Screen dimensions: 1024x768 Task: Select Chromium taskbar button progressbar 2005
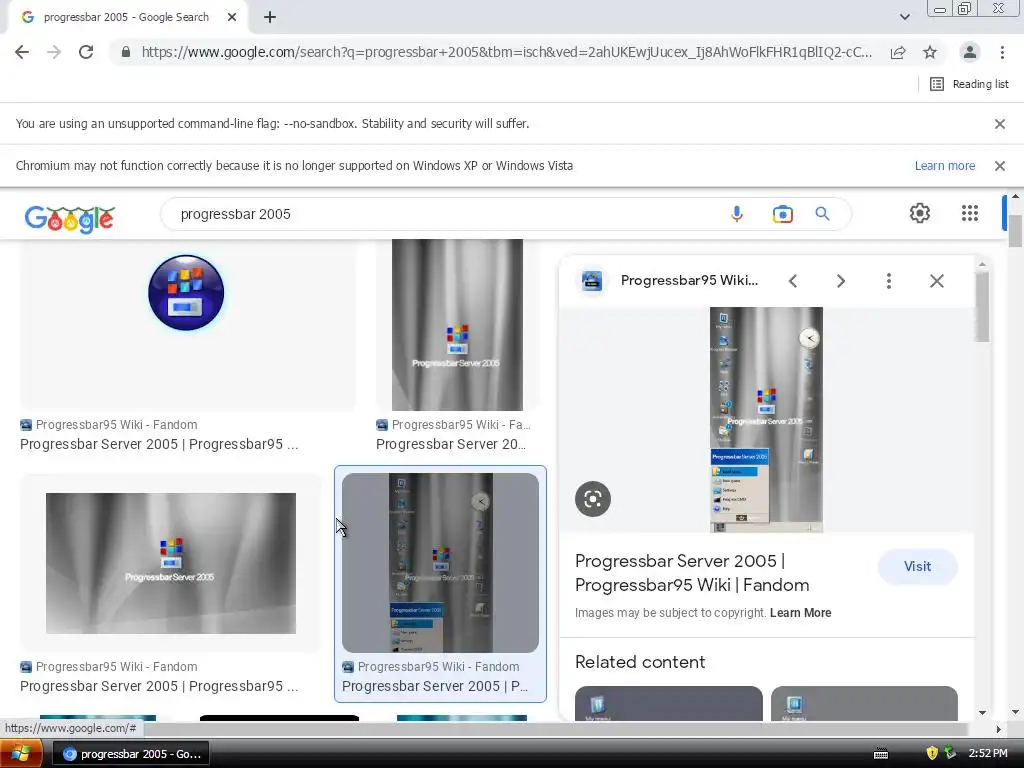pyautogui.click(x=131, y=754)
